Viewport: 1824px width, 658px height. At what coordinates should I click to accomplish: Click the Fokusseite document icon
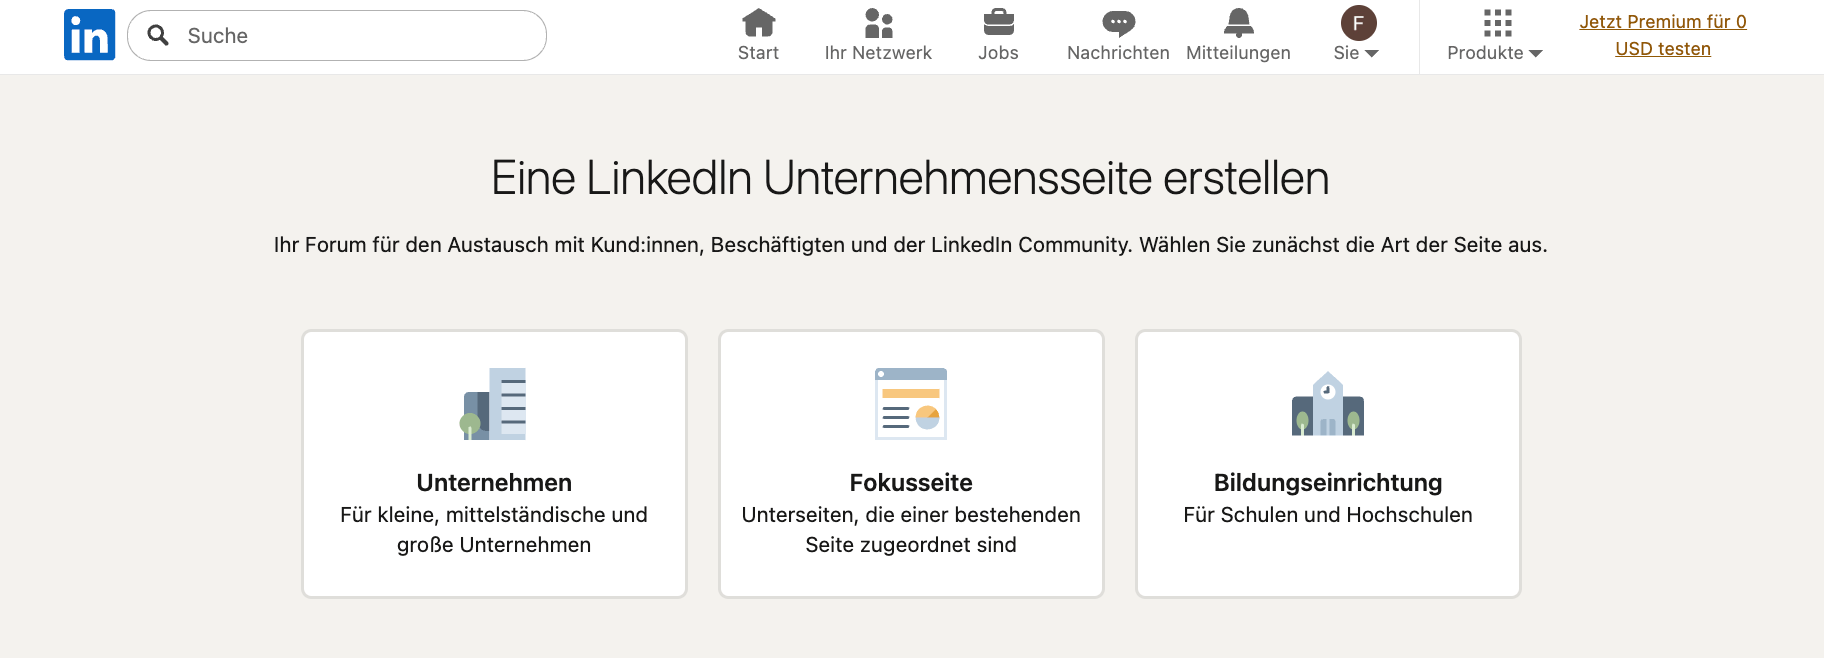pos(910,404)
